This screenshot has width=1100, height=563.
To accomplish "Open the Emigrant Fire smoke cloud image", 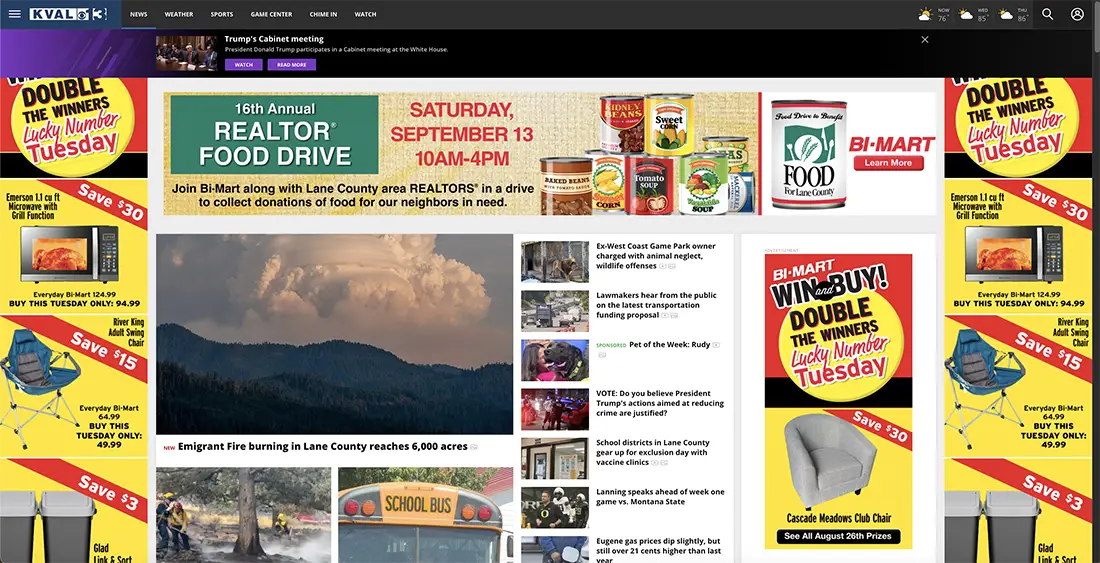I will pos(335,334).
